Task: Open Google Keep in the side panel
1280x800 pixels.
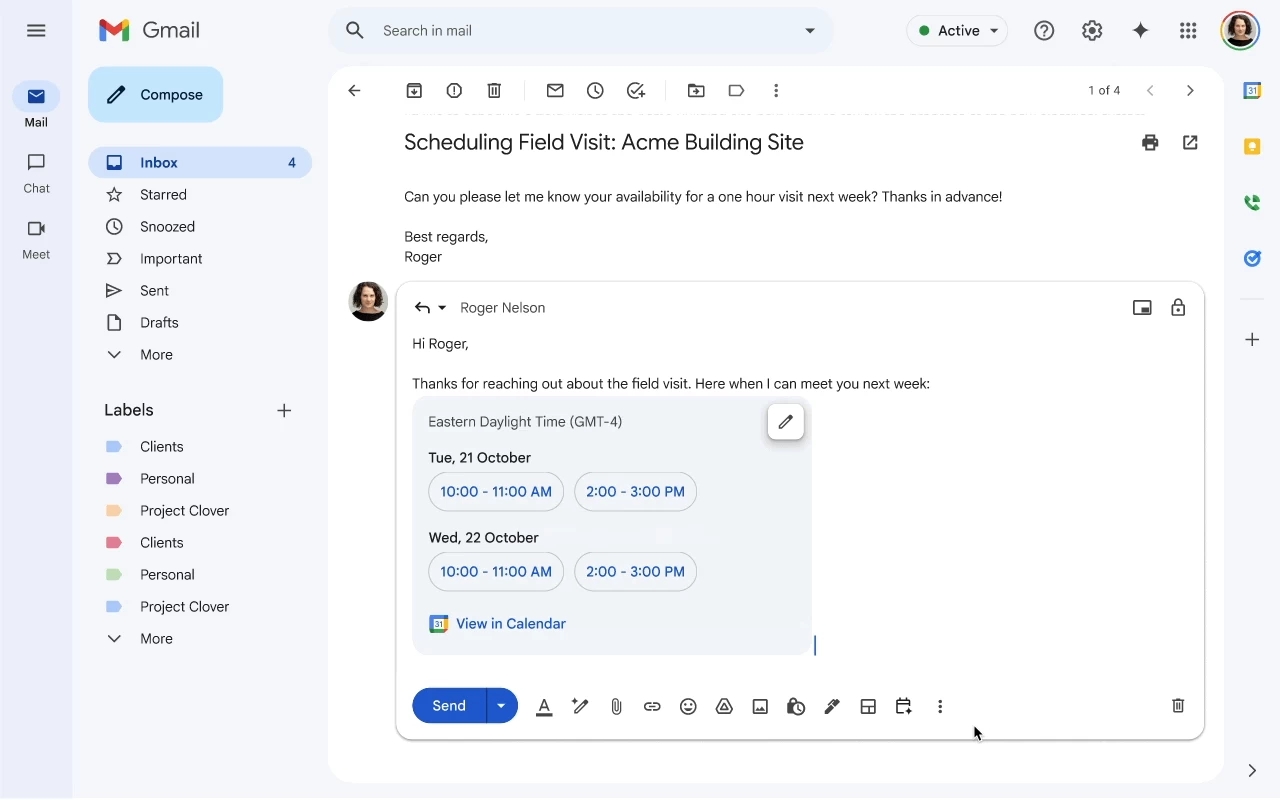Action: (x=1252, y=146)
